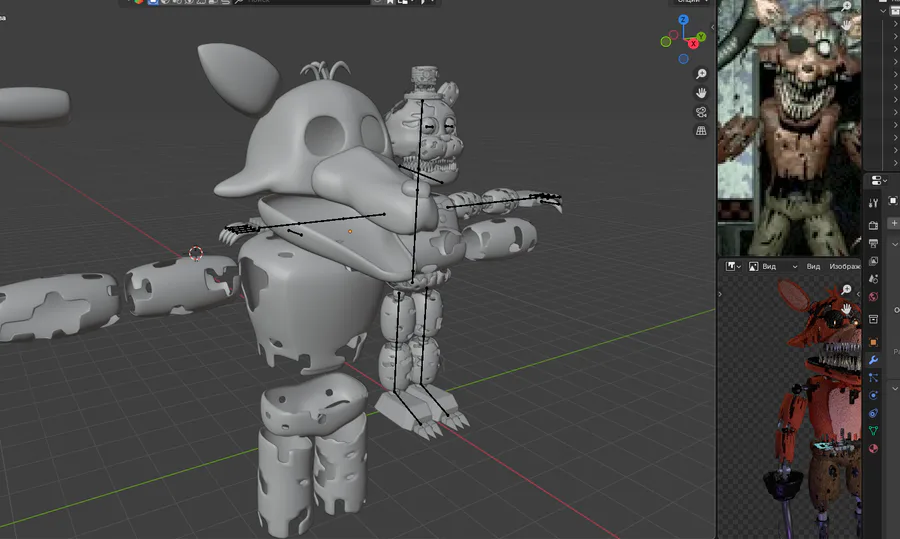Collapse the lower panel chevron in the Properties editor
Screen dimensions: 900x539
click(x=895, y=389)
